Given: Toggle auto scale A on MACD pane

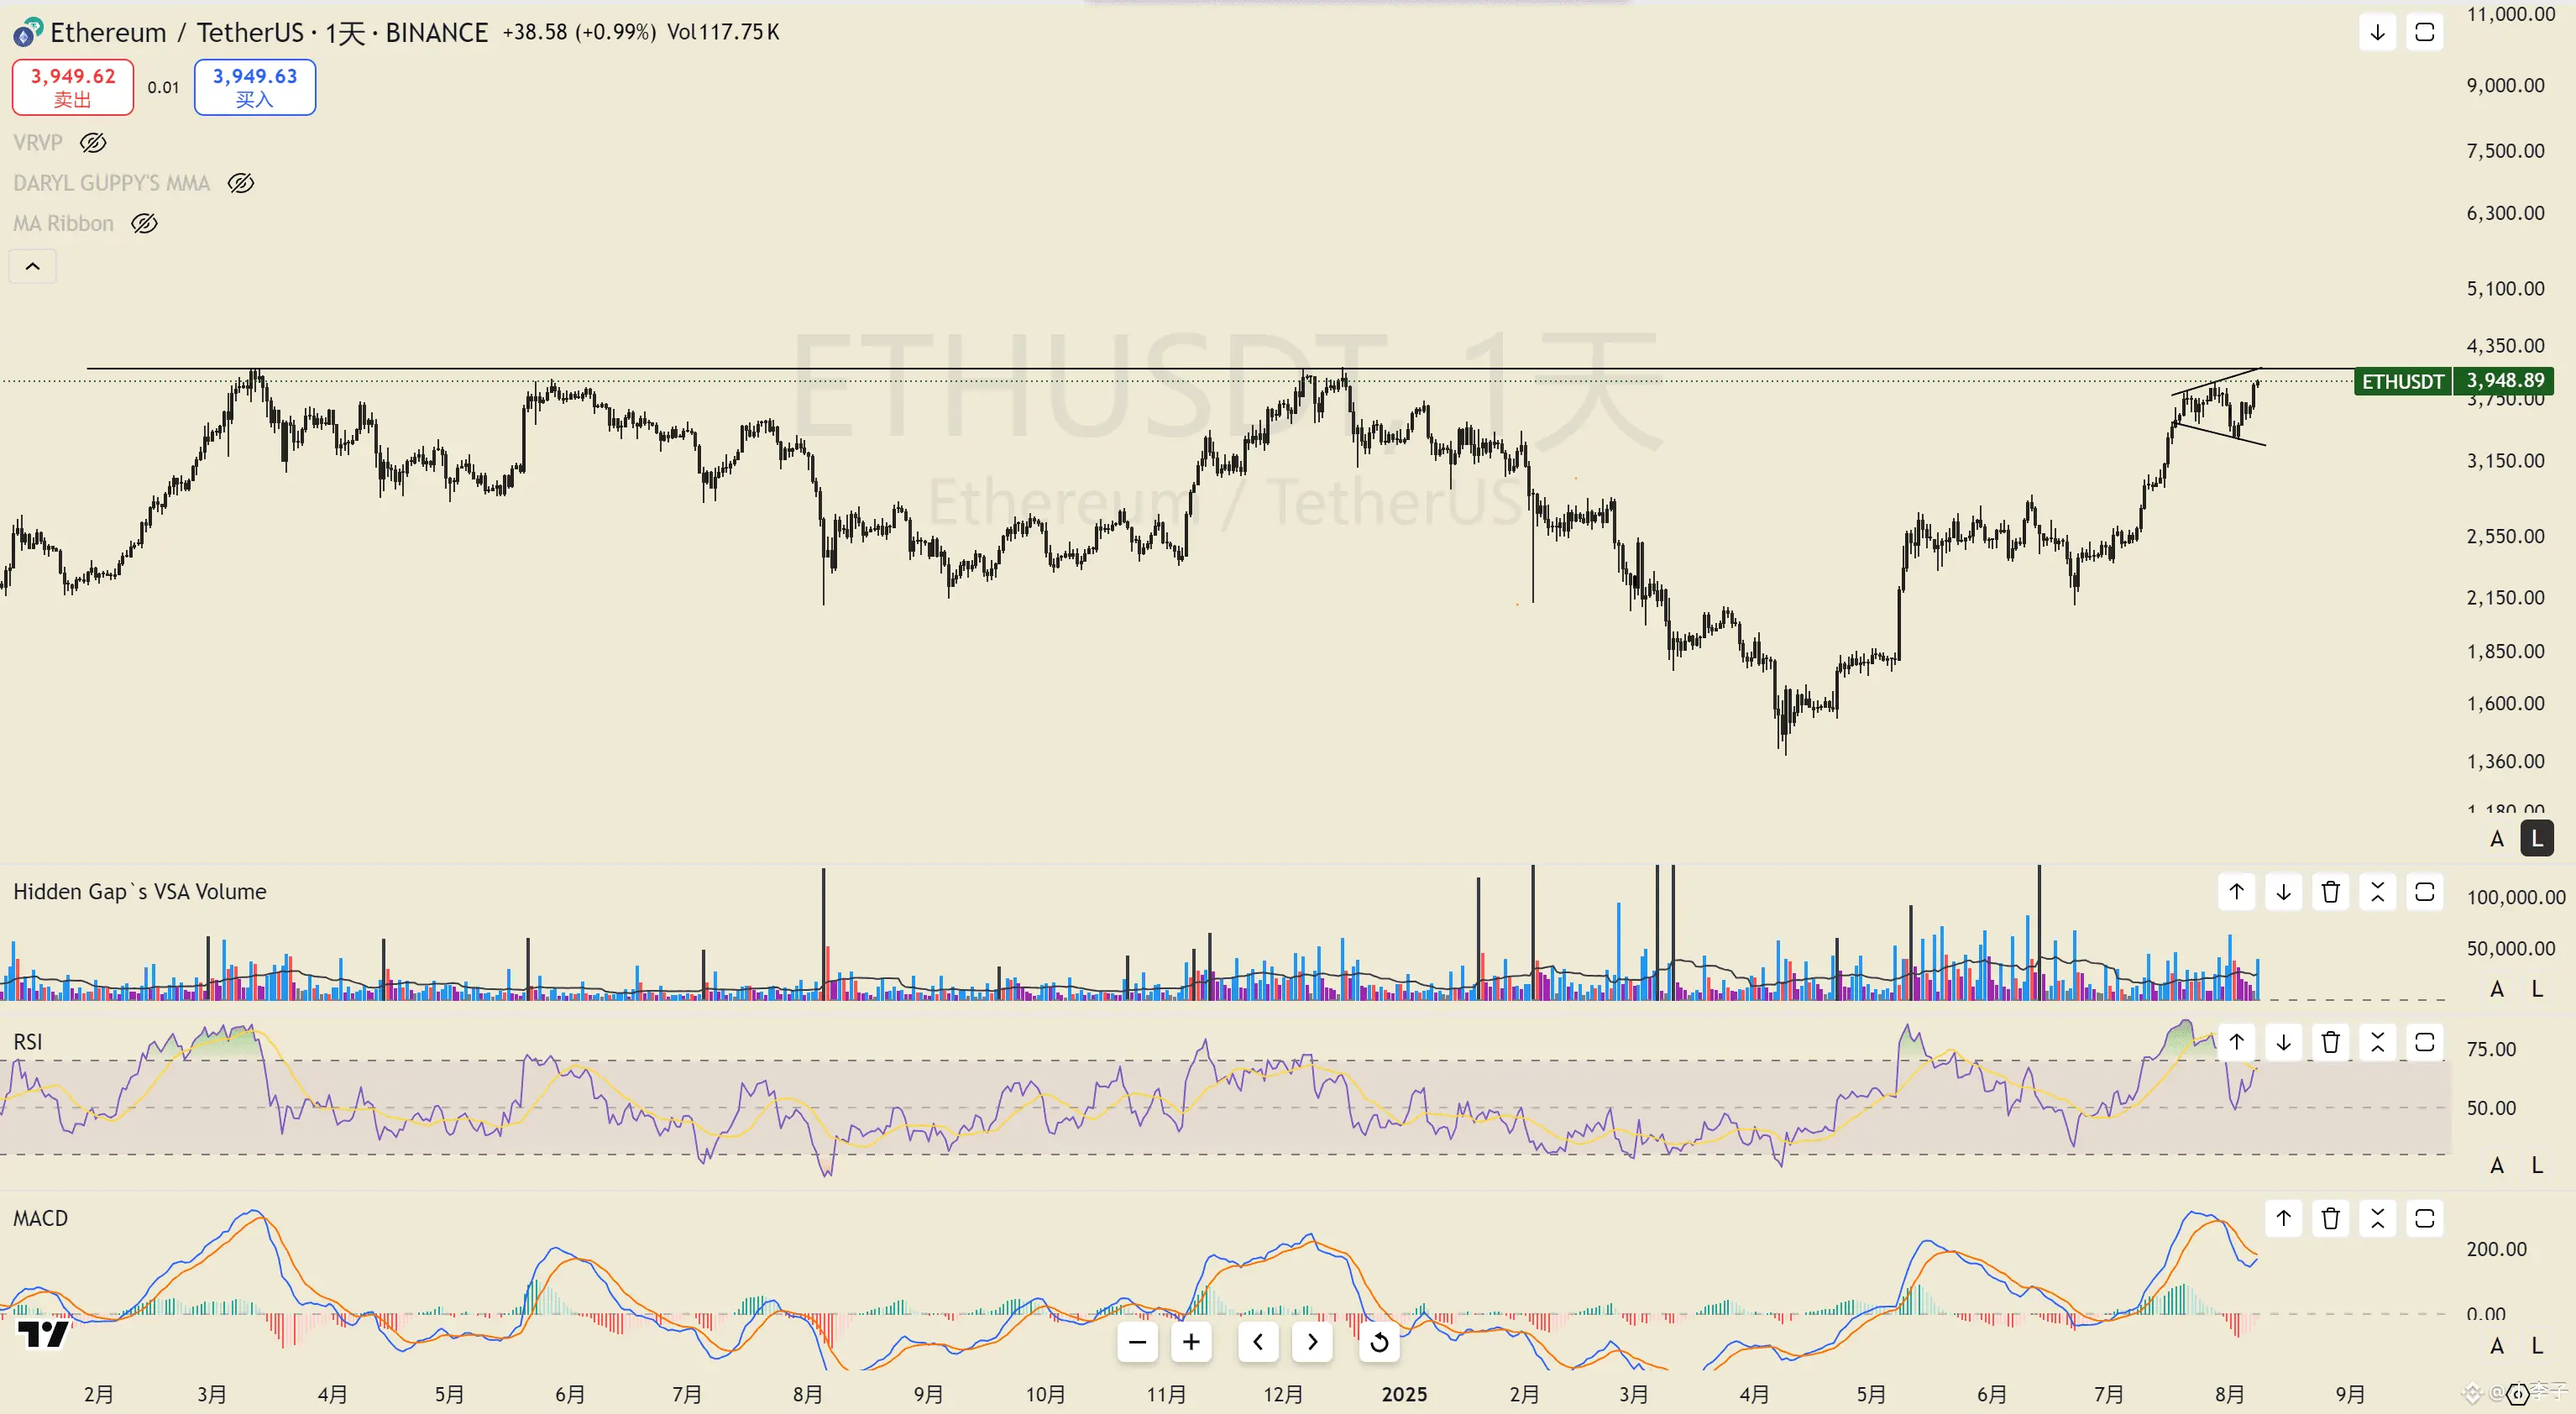Looking at the screenshot, I should click(2496, 1346).
